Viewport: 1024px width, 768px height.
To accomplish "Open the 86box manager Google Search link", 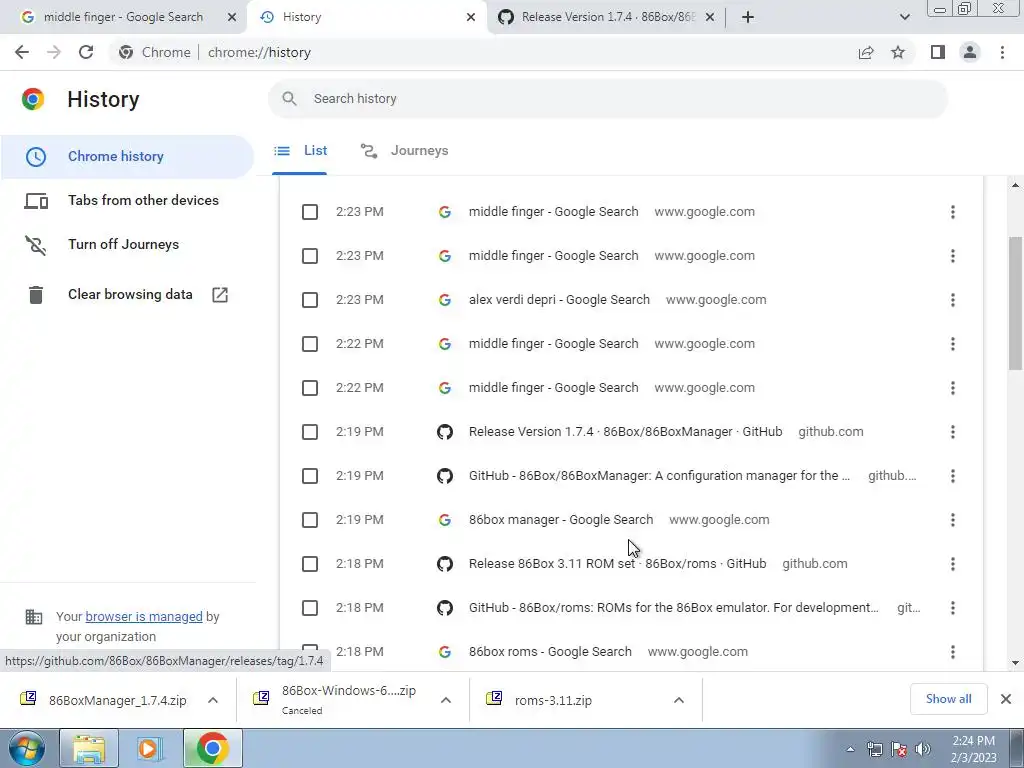I will click(x=561, y=520).
